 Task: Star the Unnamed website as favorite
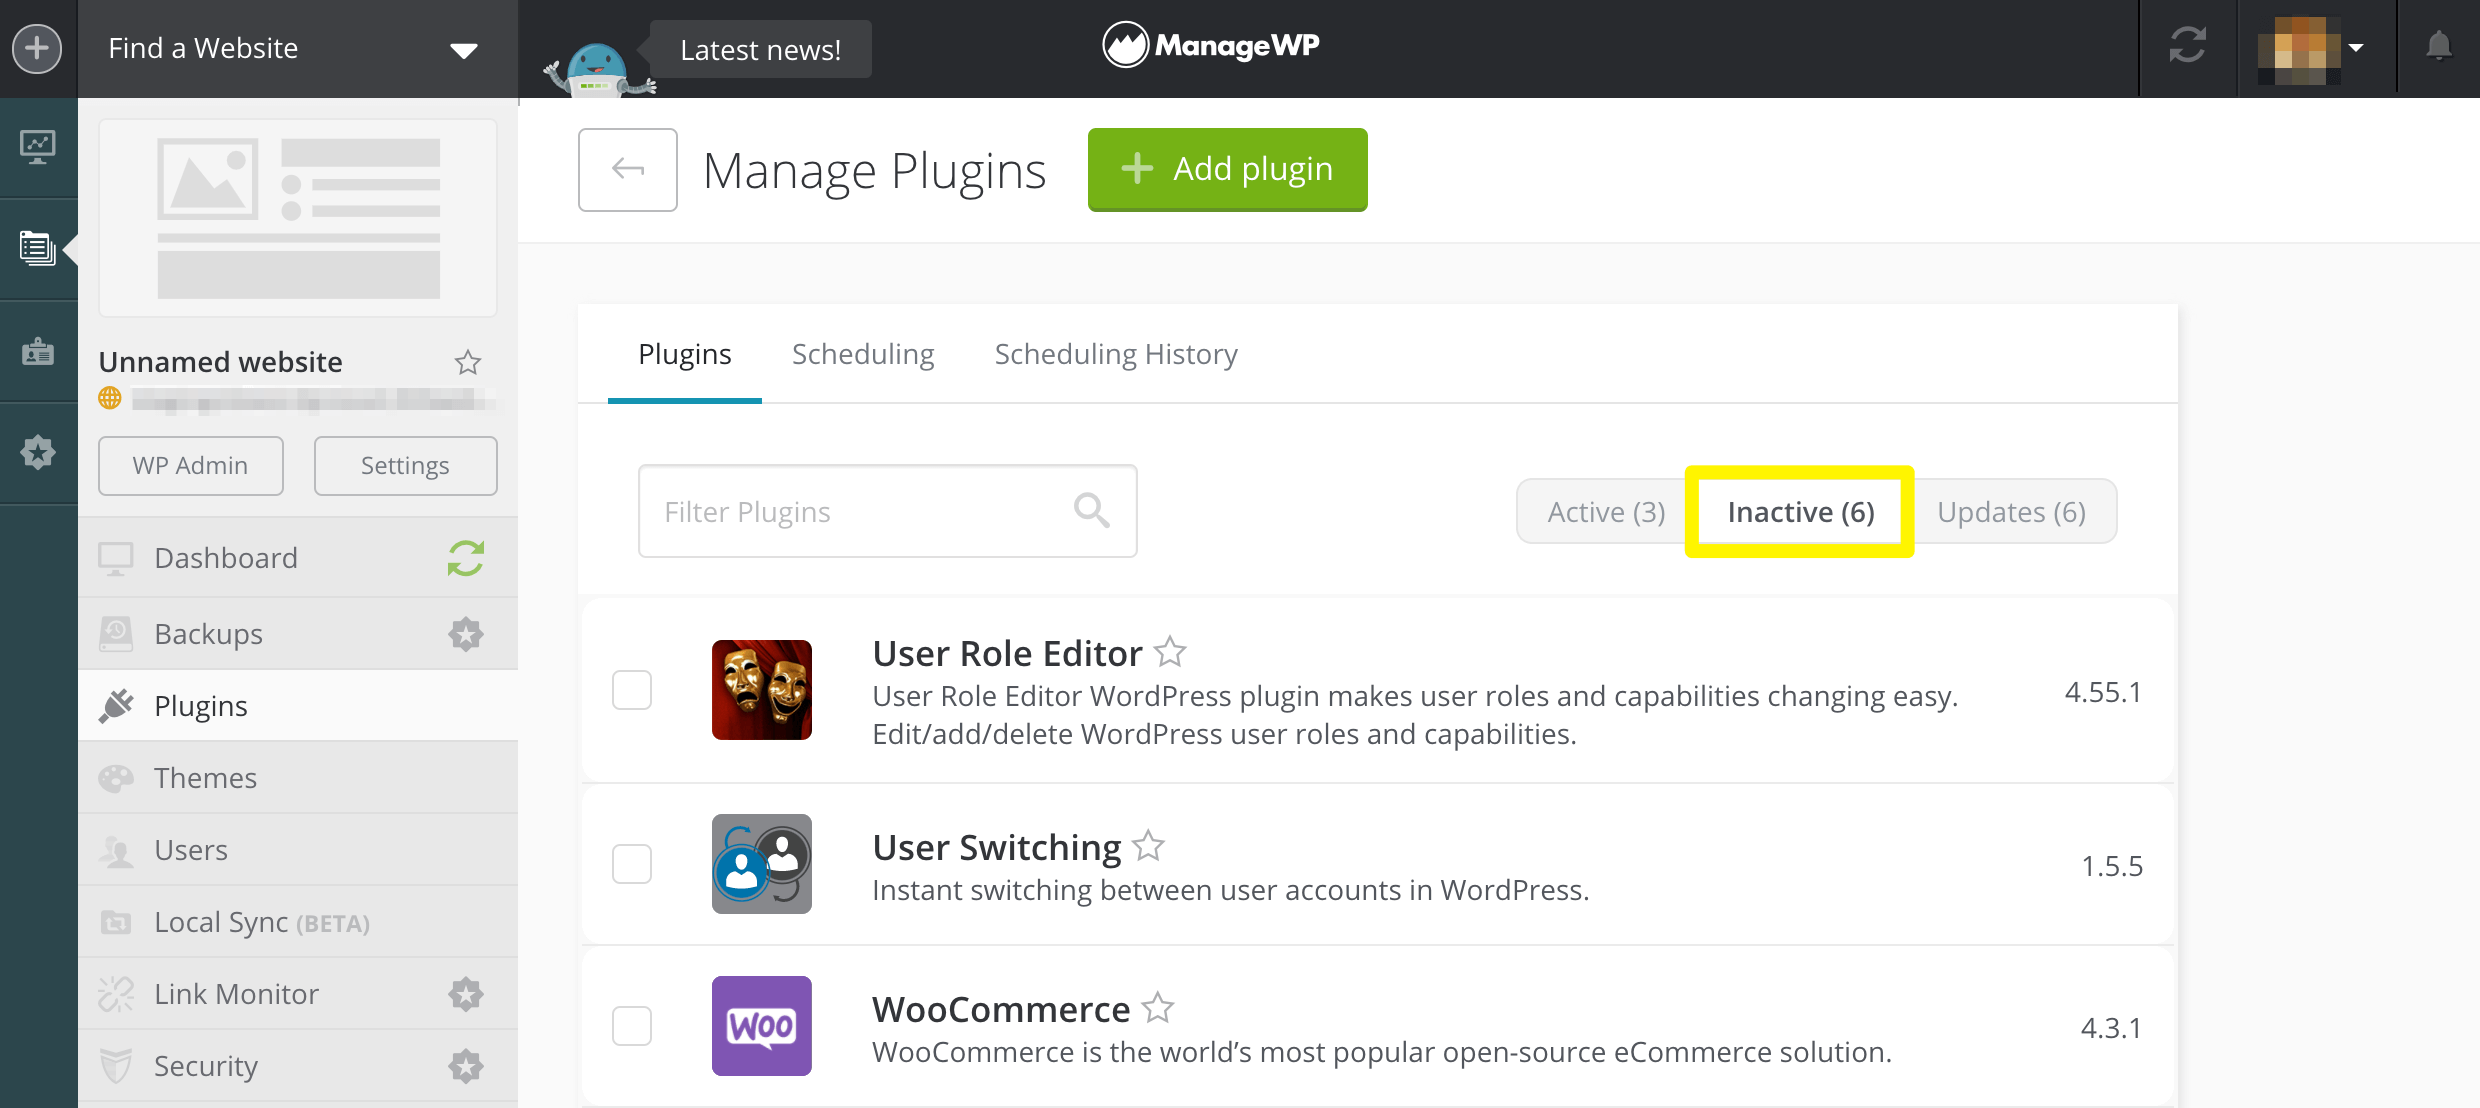coord(467,362)
